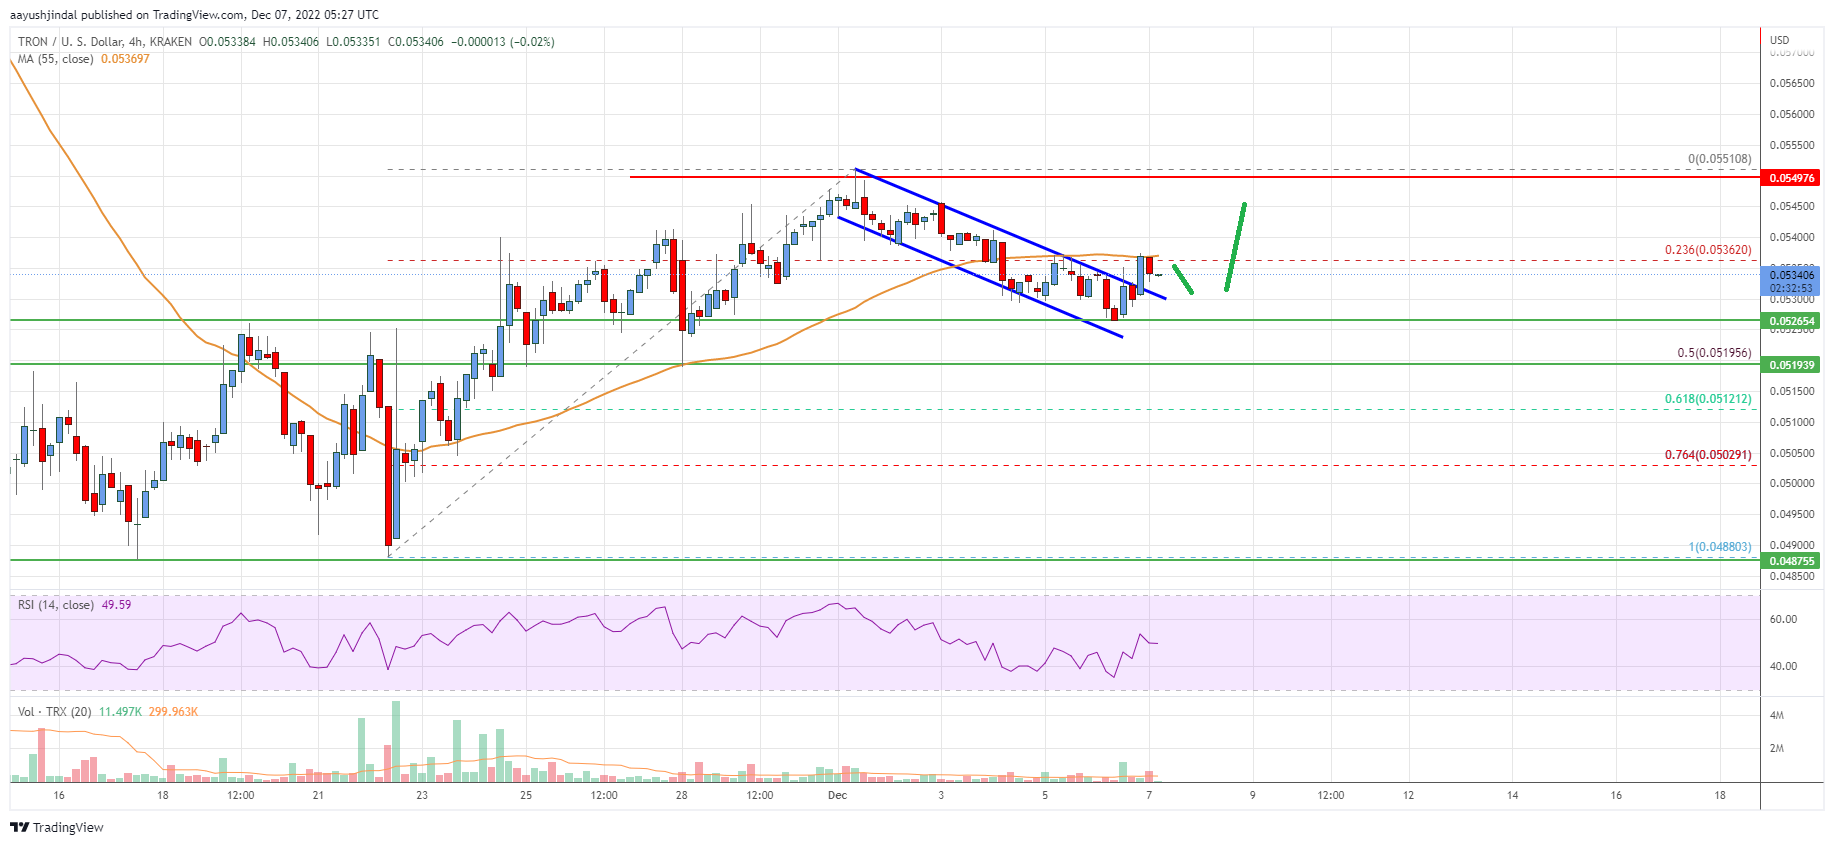Select the Vol · TRX (20) indicator label

(x=55, y=712)
